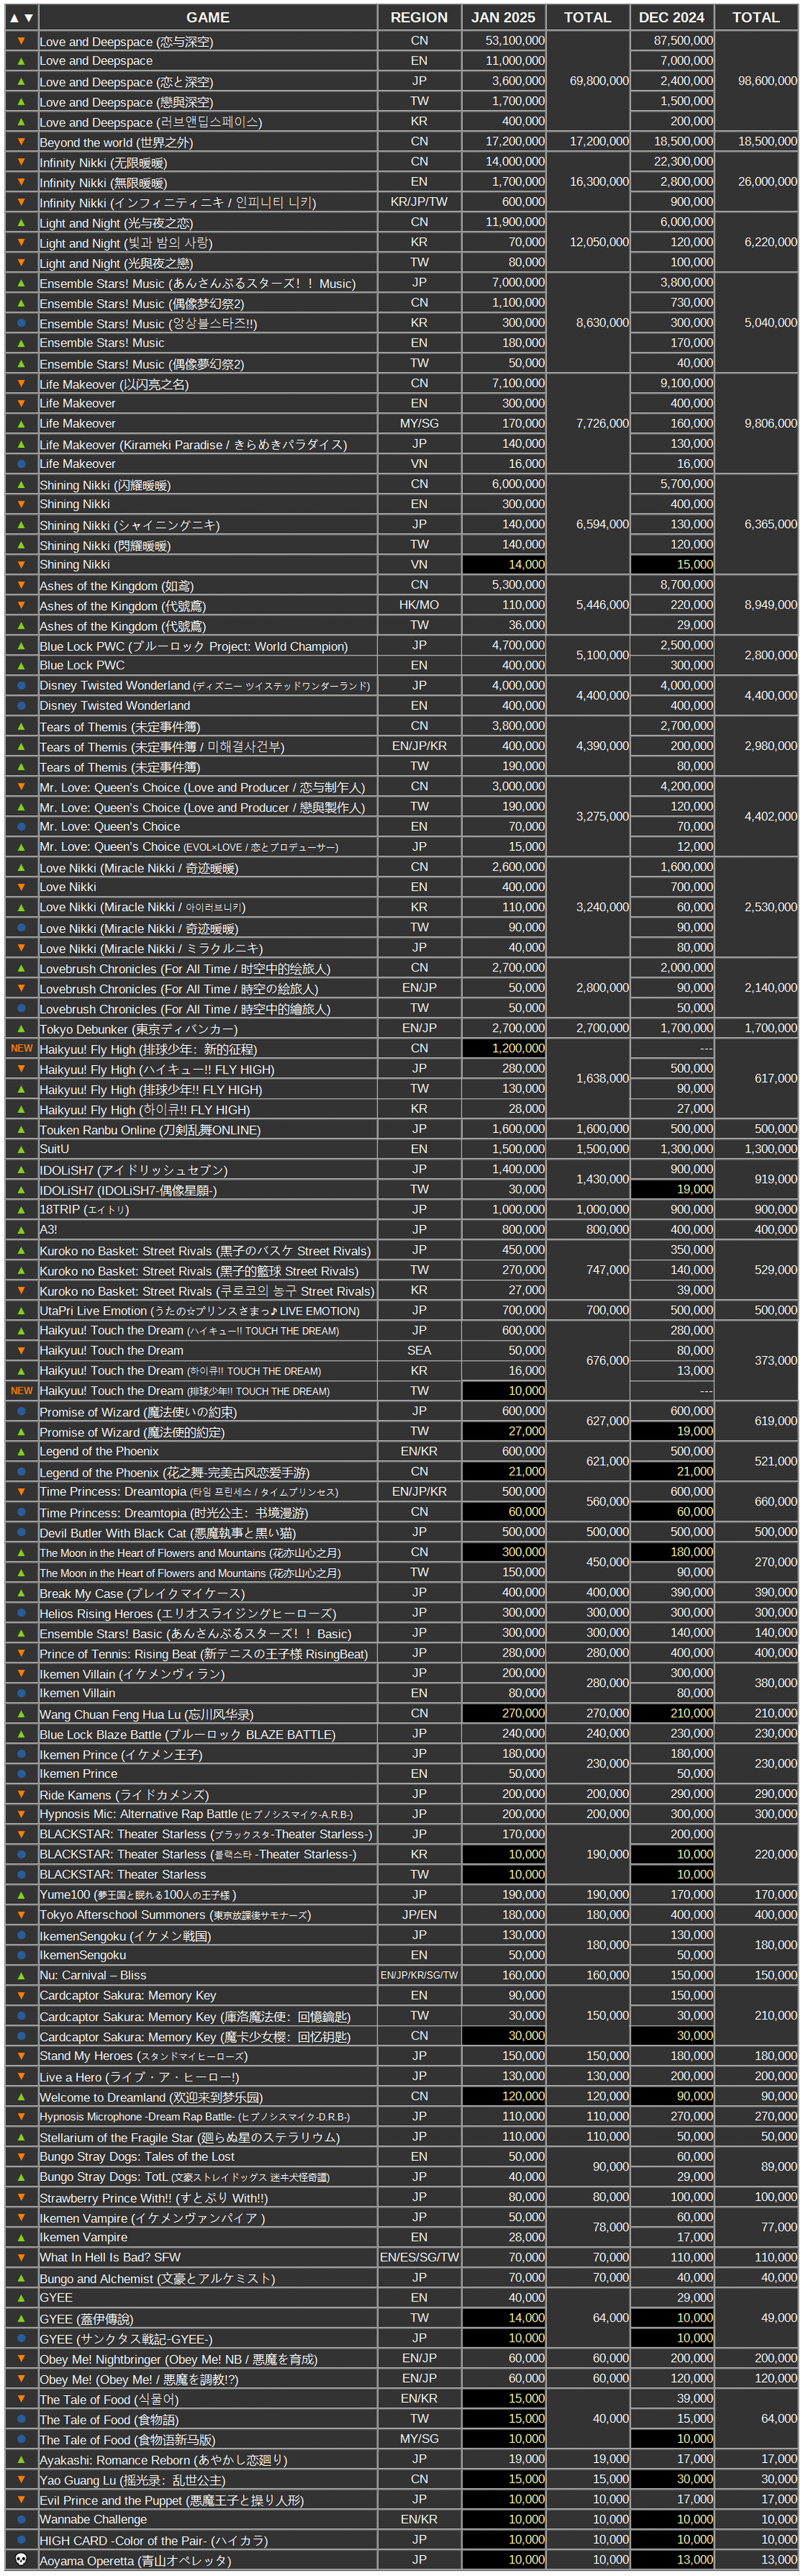Select the game name 'Wannabe Challenge'

tap(93, 2519)
